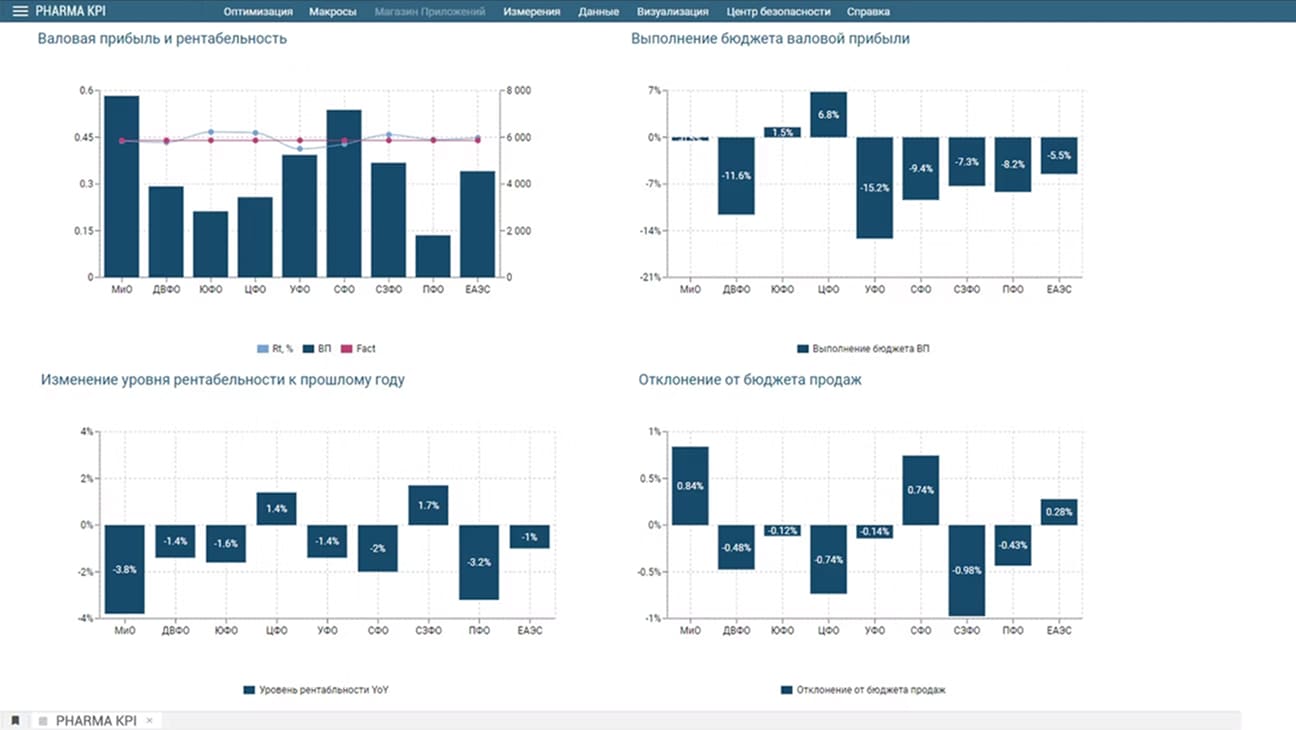This screenshot has height=730, width=1296.
Task: Toggle the Fact legend series
Action: click(358, 349)
